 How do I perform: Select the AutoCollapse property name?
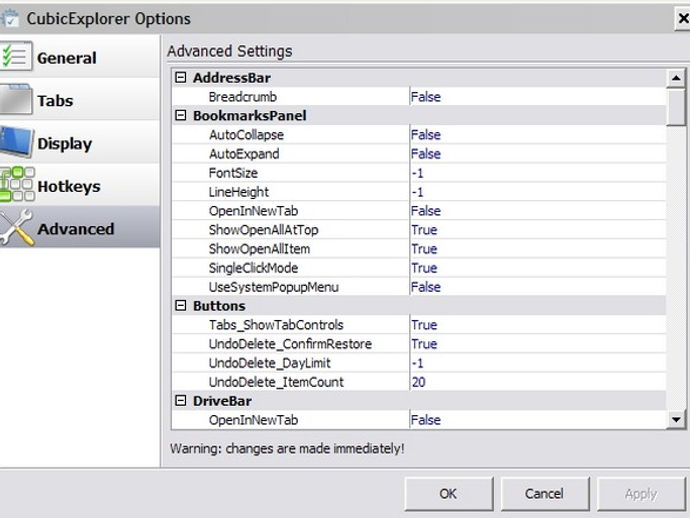tap(246, 135)
